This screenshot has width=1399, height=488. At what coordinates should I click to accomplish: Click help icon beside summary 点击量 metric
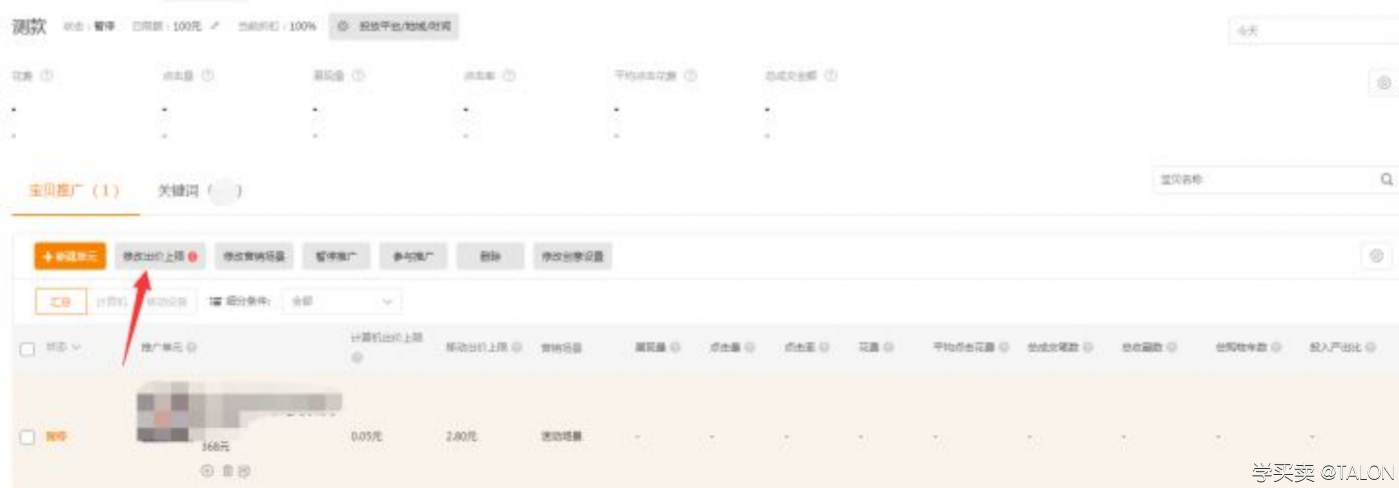click(x=207, y=76)
